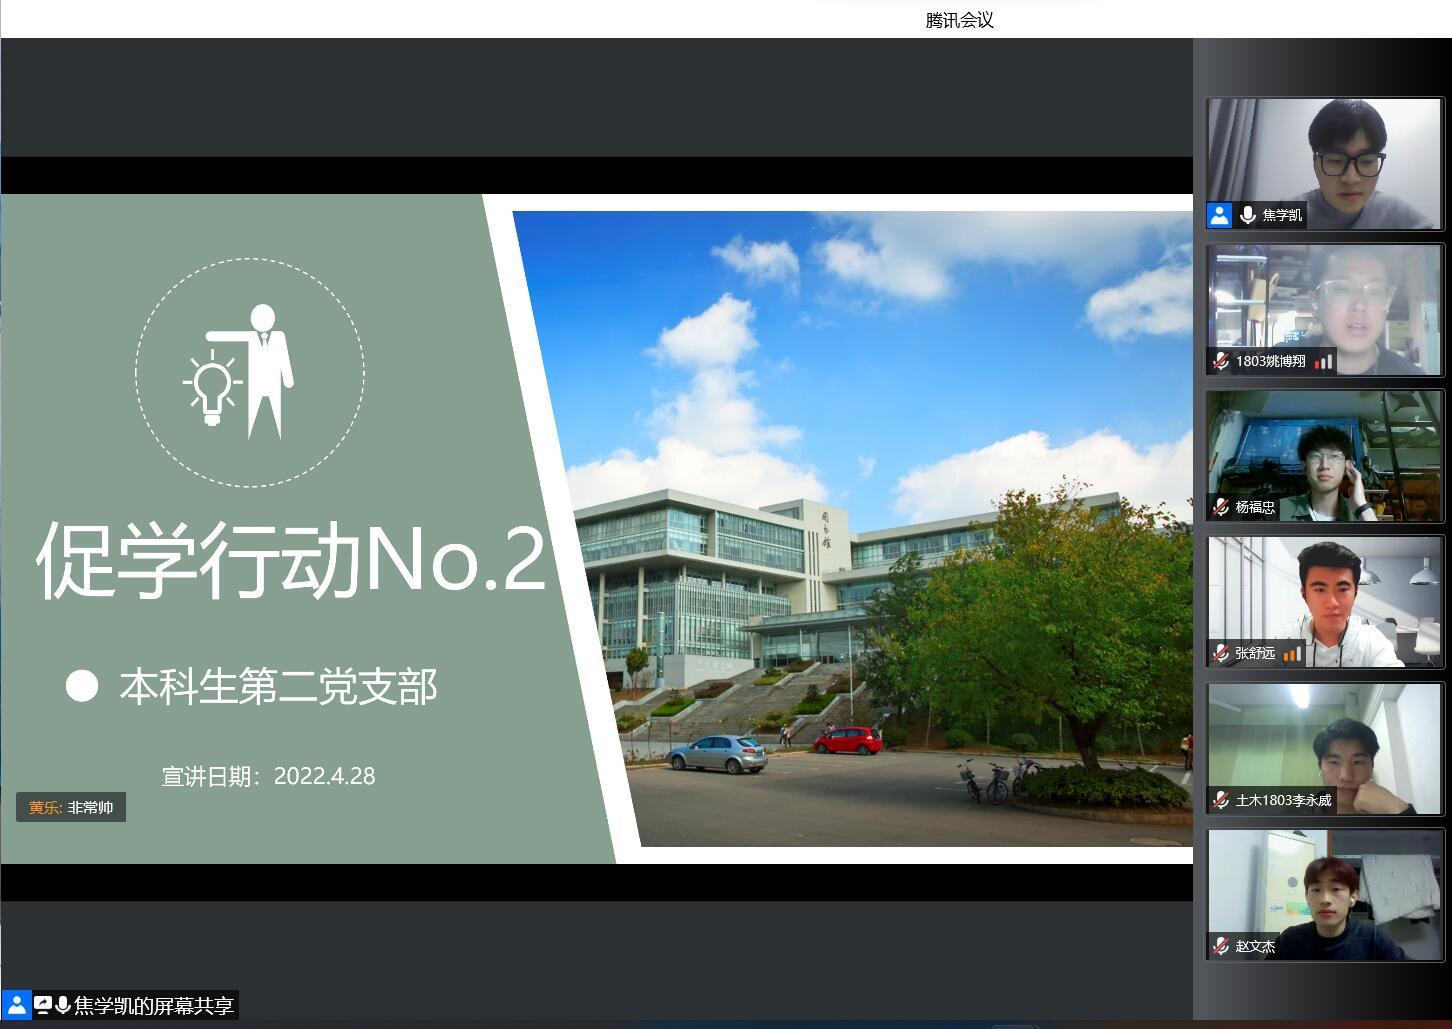Screen dimensions: 1452x1029
Task: Click the orange signal bars beside 张舒远
Action: (1292, 654)
